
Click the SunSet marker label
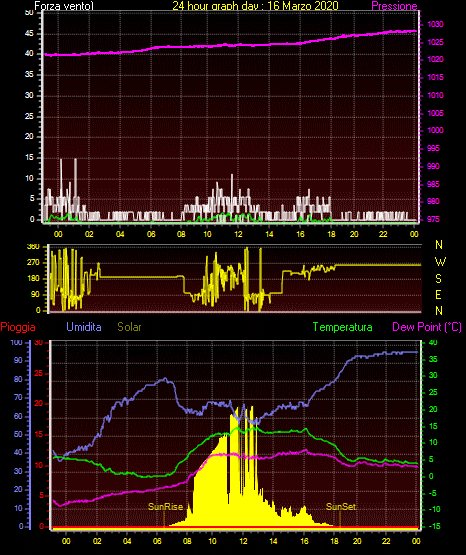341,507
